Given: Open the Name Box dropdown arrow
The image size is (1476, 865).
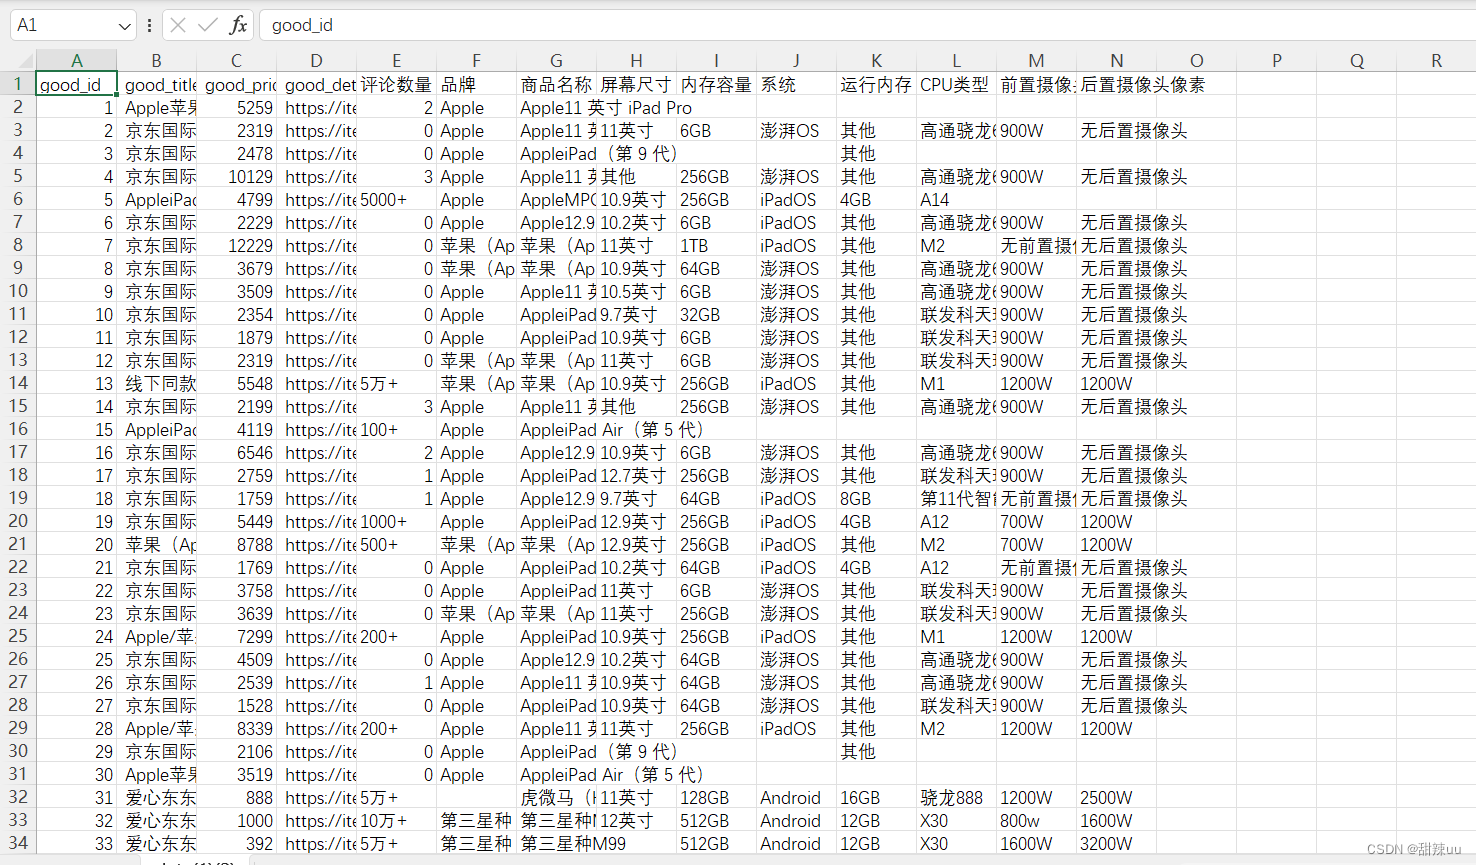Looking at the screenshot, I should click(x=124, y=26).
